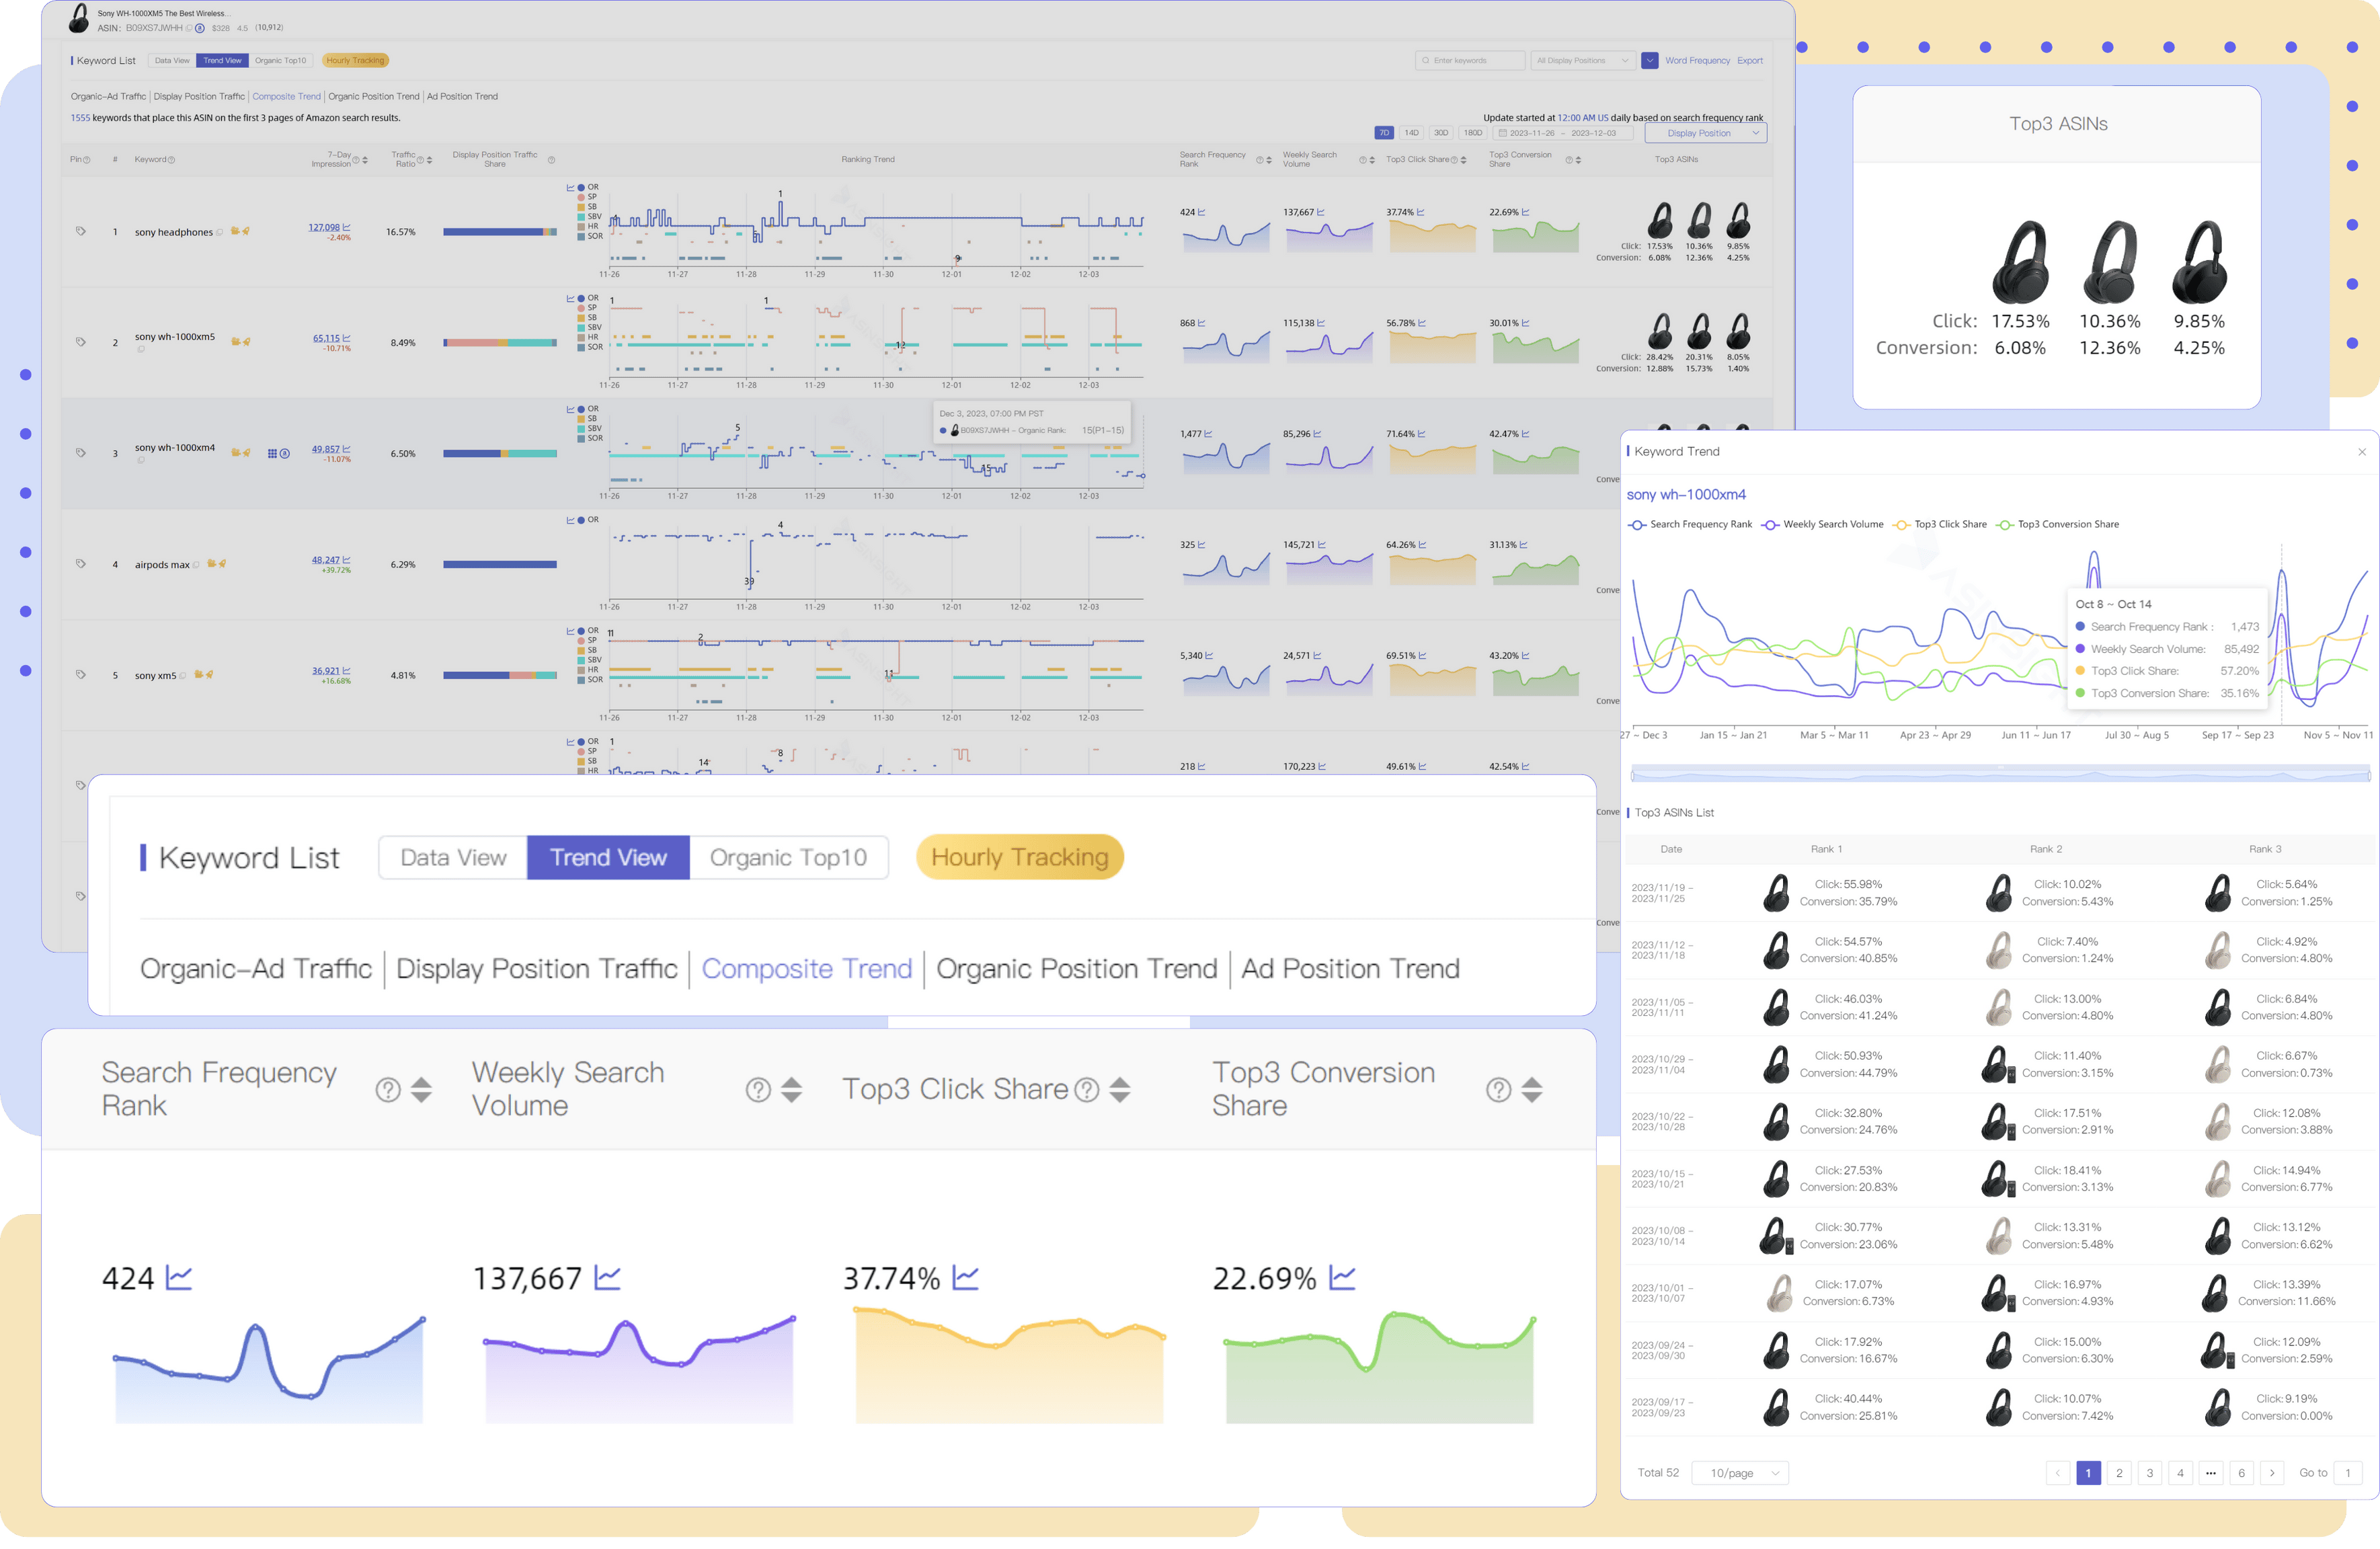Open help icon beside enlarged Top3 Click Share
The image size is (2380, 1549).
[1087, 1090]
